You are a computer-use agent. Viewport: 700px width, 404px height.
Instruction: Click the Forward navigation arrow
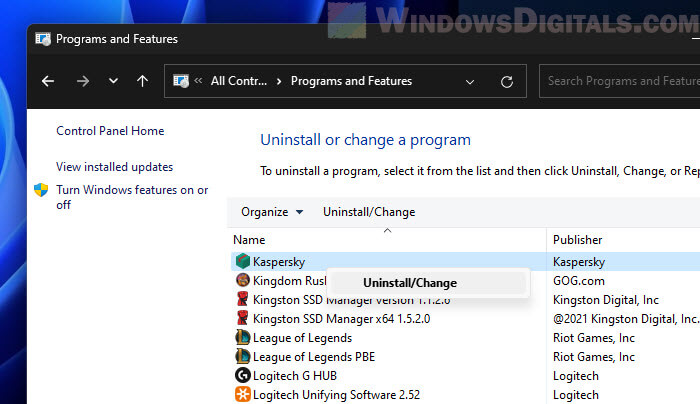(x=83, y=81)
